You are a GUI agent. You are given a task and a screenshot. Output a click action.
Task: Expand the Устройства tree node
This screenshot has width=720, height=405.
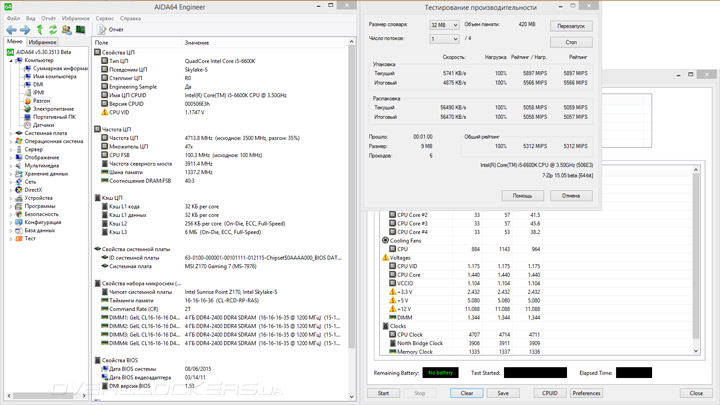tap(11, 198)
